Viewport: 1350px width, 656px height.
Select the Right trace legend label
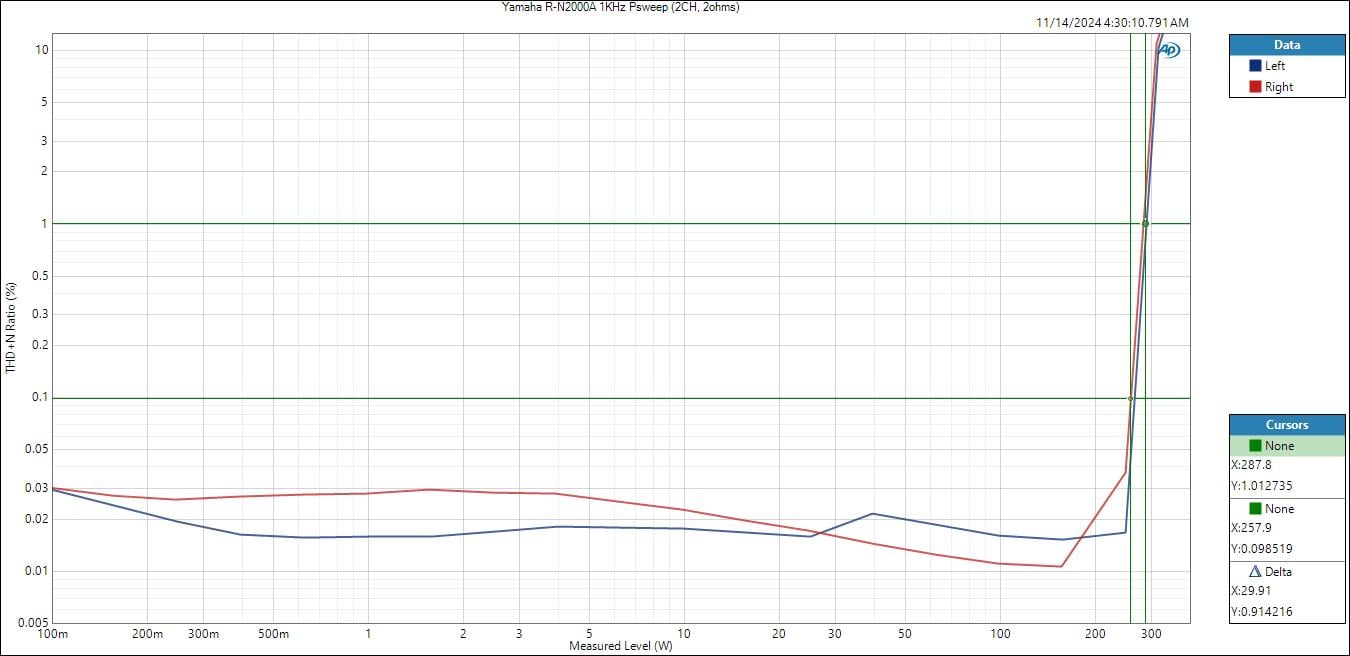(x=1279, y=87)
